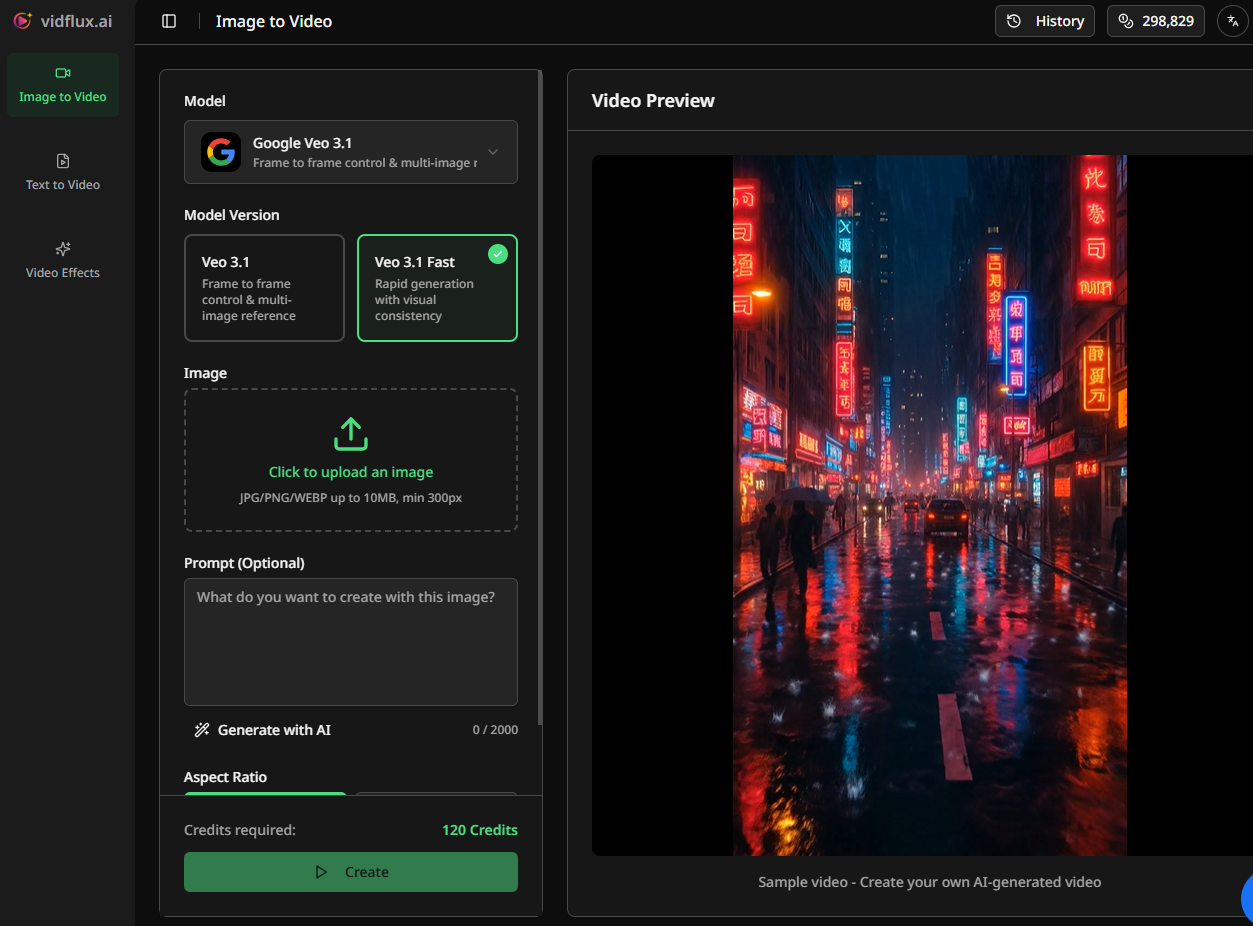Click the Generate with AI wand icon
The height and width of the screenshot is (926, 1253).
tap(202, 730)
